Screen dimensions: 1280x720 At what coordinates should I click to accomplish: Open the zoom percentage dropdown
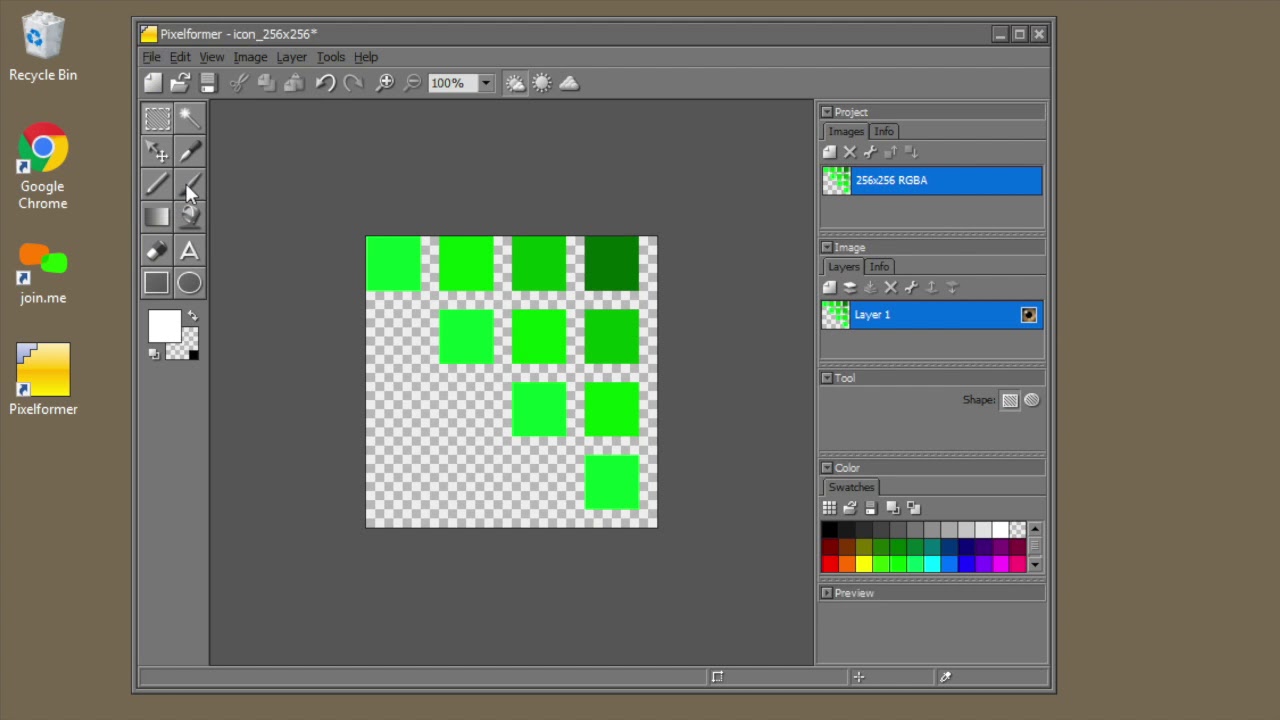pyautogui.click(x=486, y=83)
